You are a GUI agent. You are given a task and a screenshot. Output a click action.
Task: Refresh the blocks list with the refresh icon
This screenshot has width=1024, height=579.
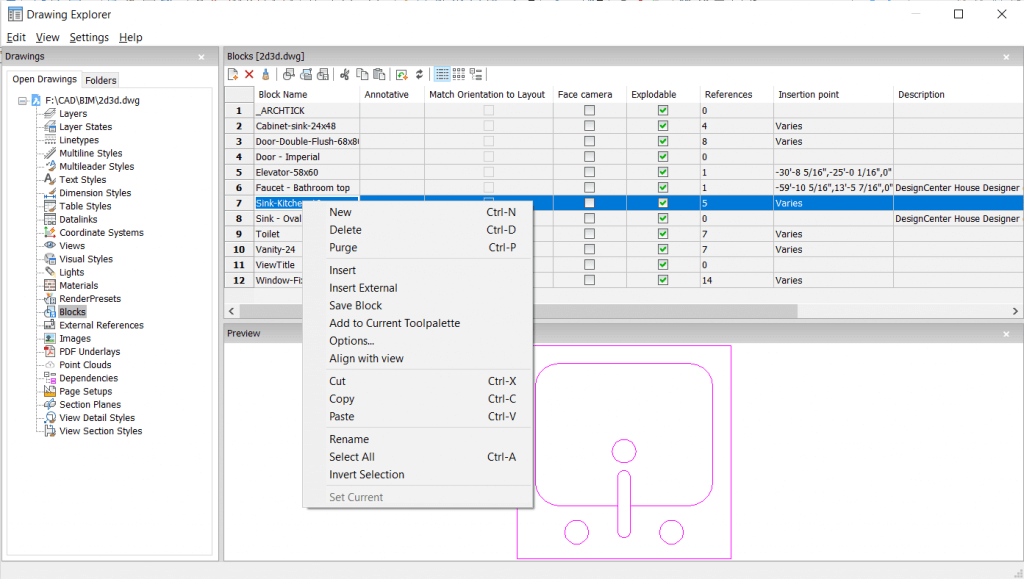pos(420,74)
